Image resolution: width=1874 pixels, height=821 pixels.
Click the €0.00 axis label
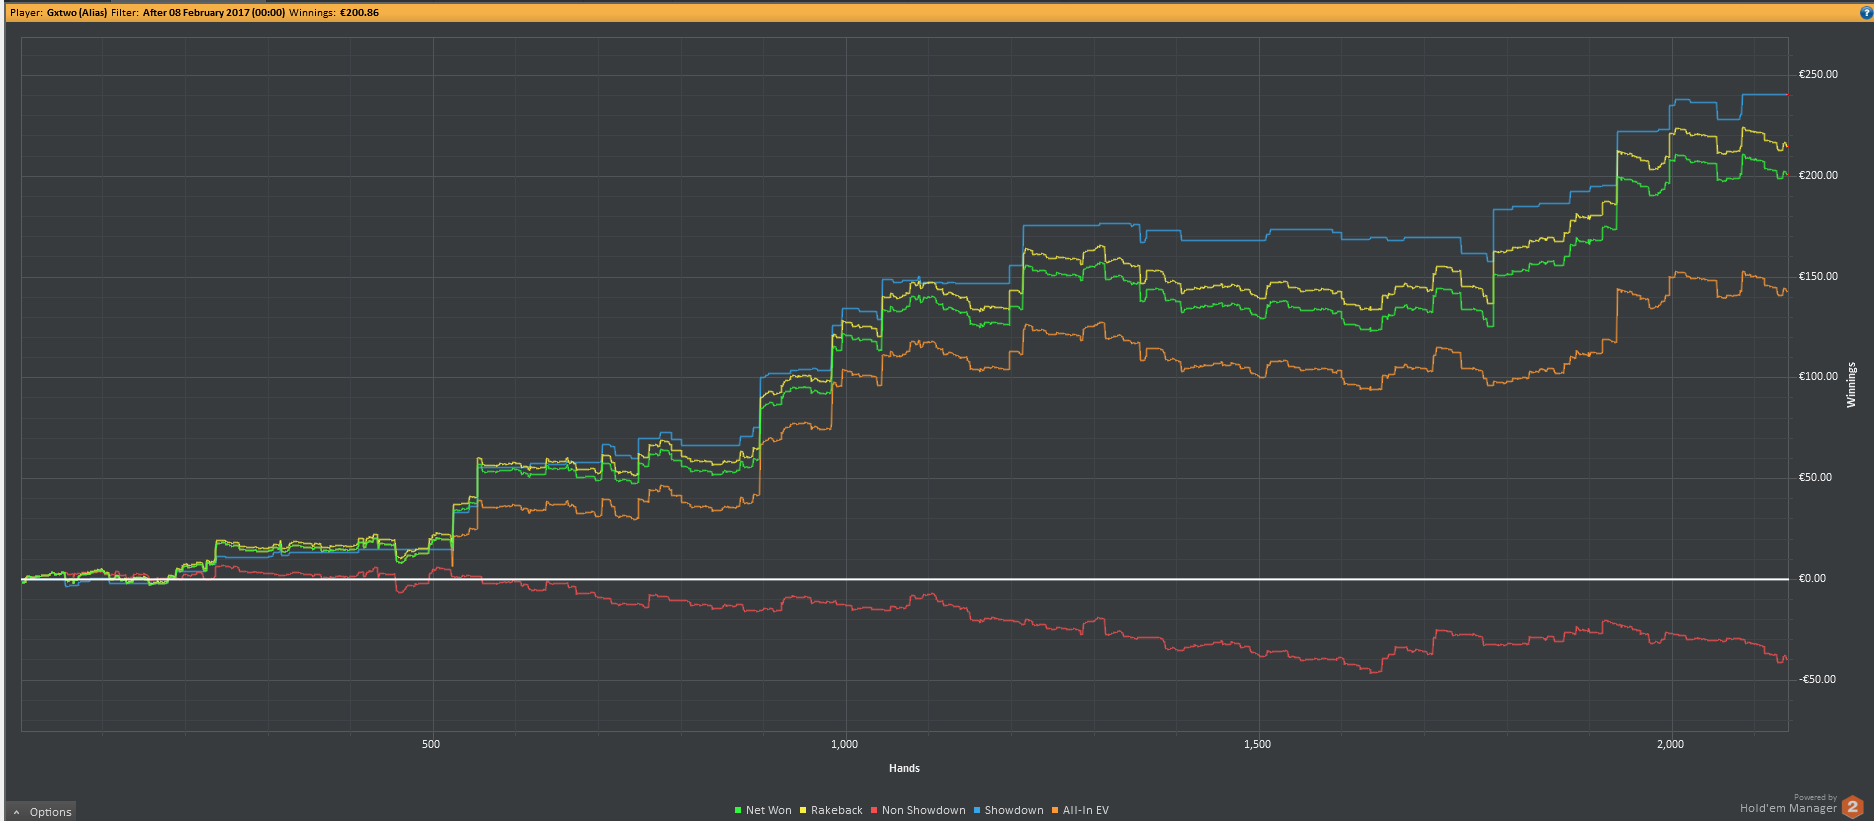point(1812,578)
